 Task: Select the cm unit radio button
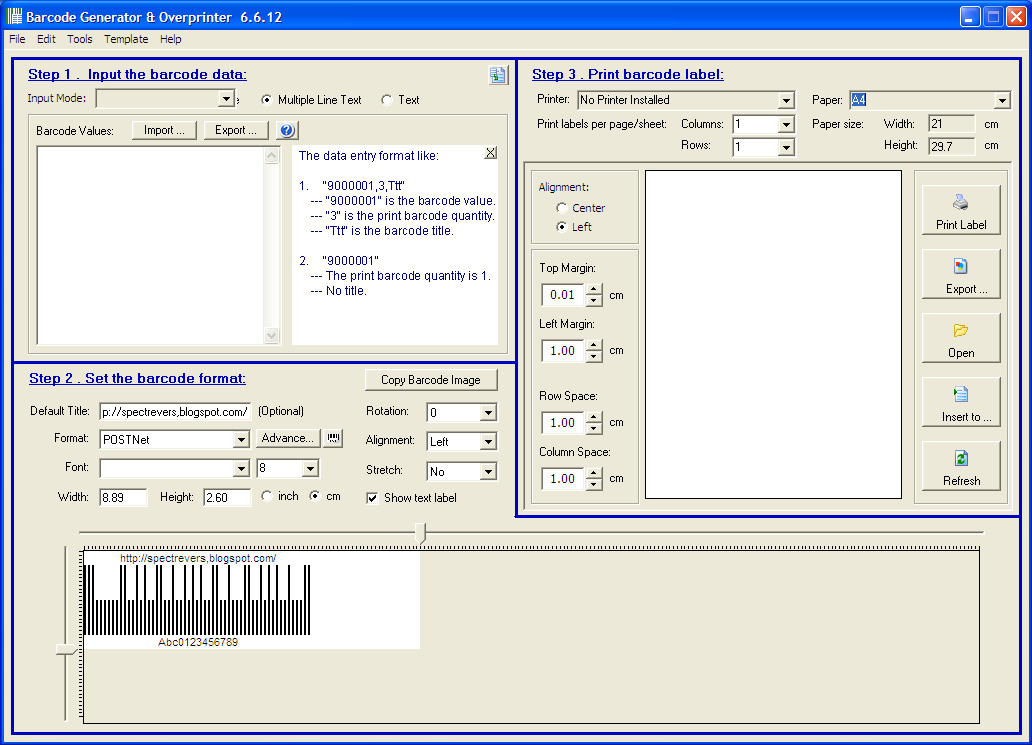(x=315, y=496)
